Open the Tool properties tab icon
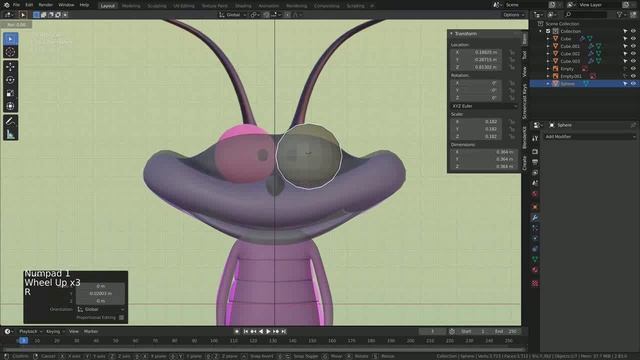The image size is (640, 360). (535, 139)
